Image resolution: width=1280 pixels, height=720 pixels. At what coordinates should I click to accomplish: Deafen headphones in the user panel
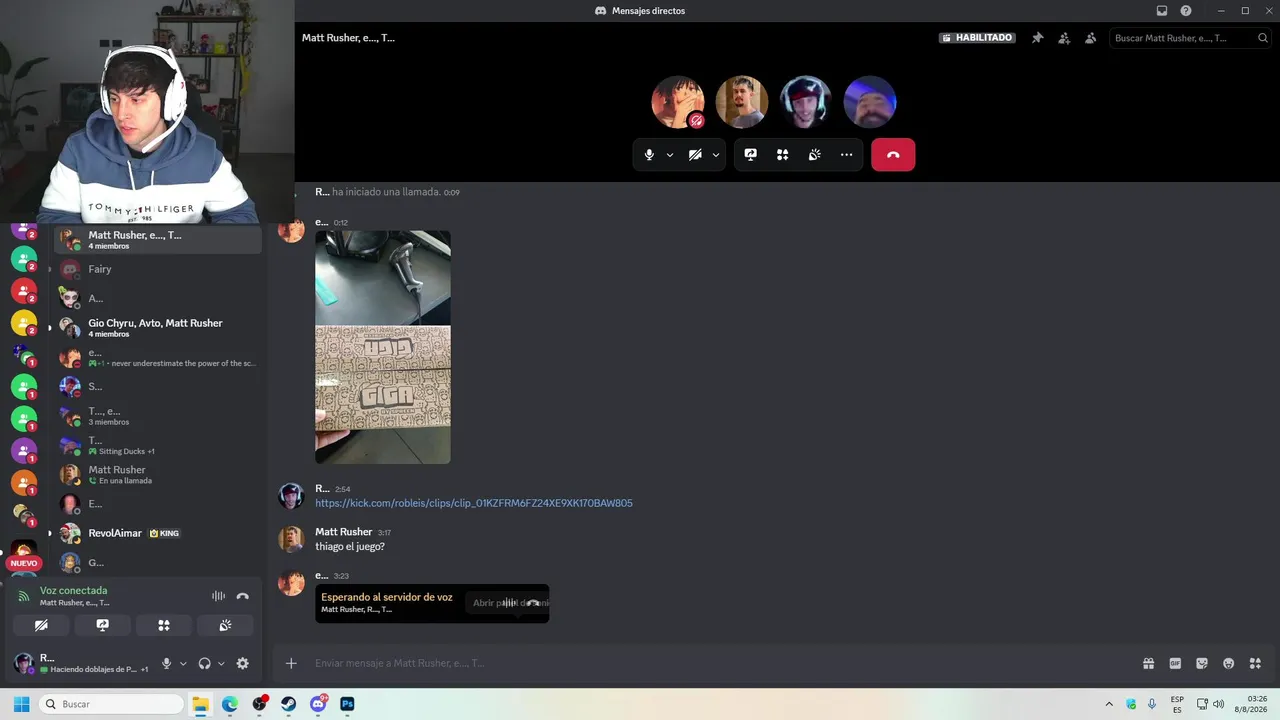click(204, 663)
